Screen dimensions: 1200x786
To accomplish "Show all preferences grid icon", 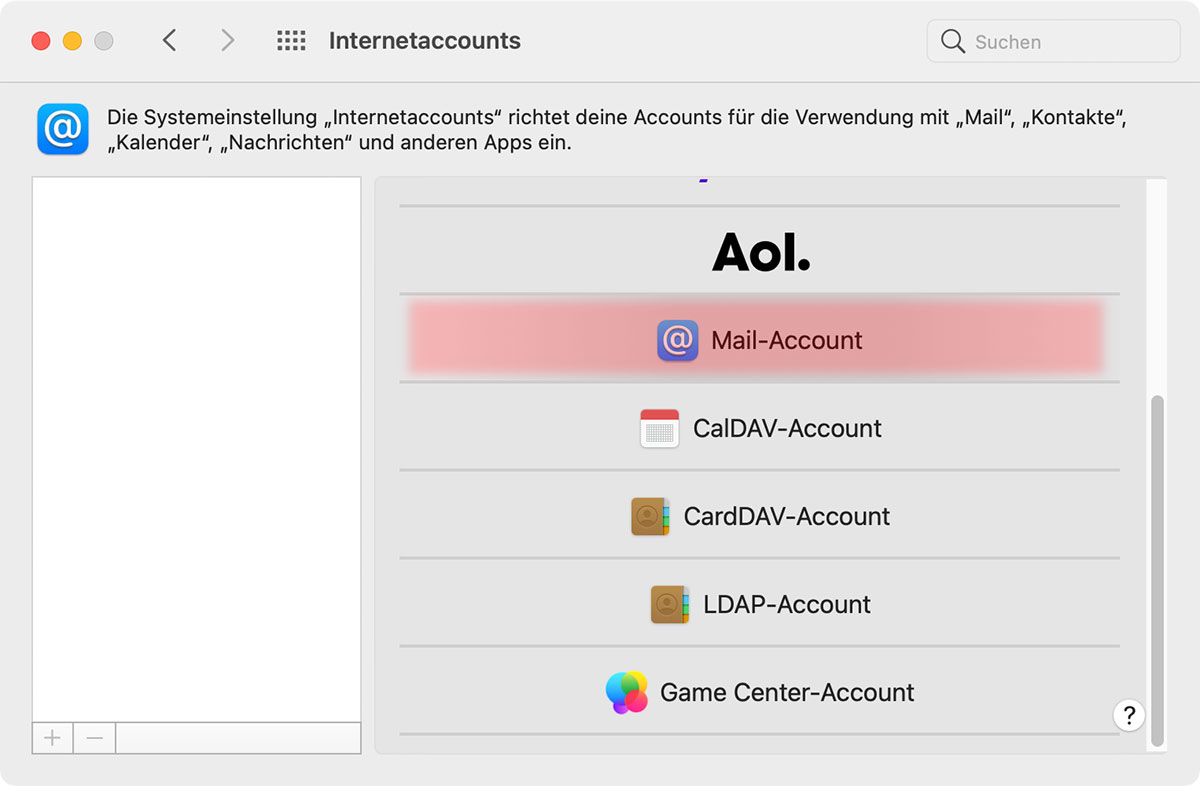I will [291, 41].
